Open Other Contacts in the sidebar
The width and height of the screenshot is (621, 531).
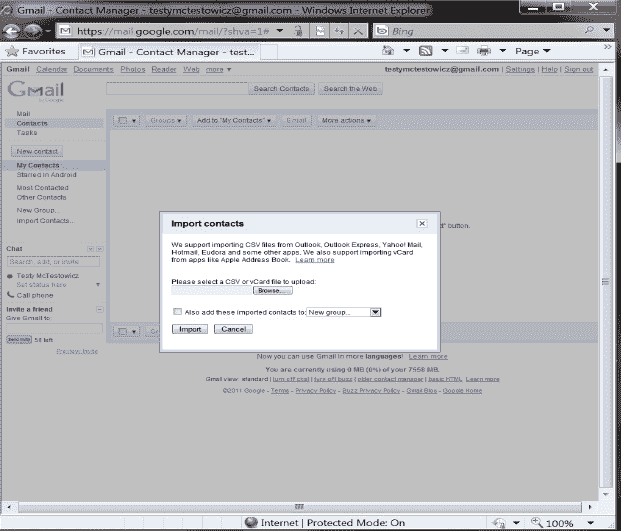click(x=41, y=197)
